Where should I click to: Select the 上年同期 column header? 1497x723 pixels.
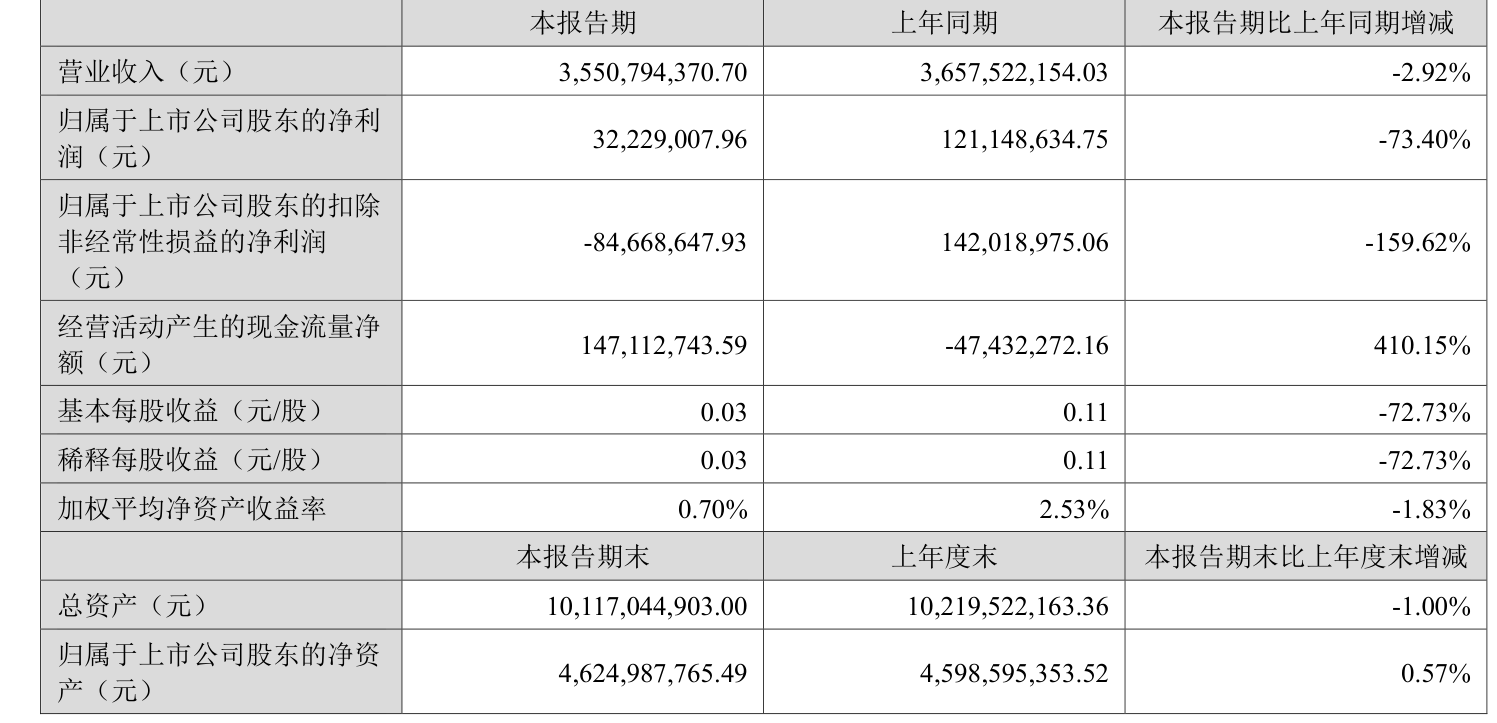coord(943,22)
